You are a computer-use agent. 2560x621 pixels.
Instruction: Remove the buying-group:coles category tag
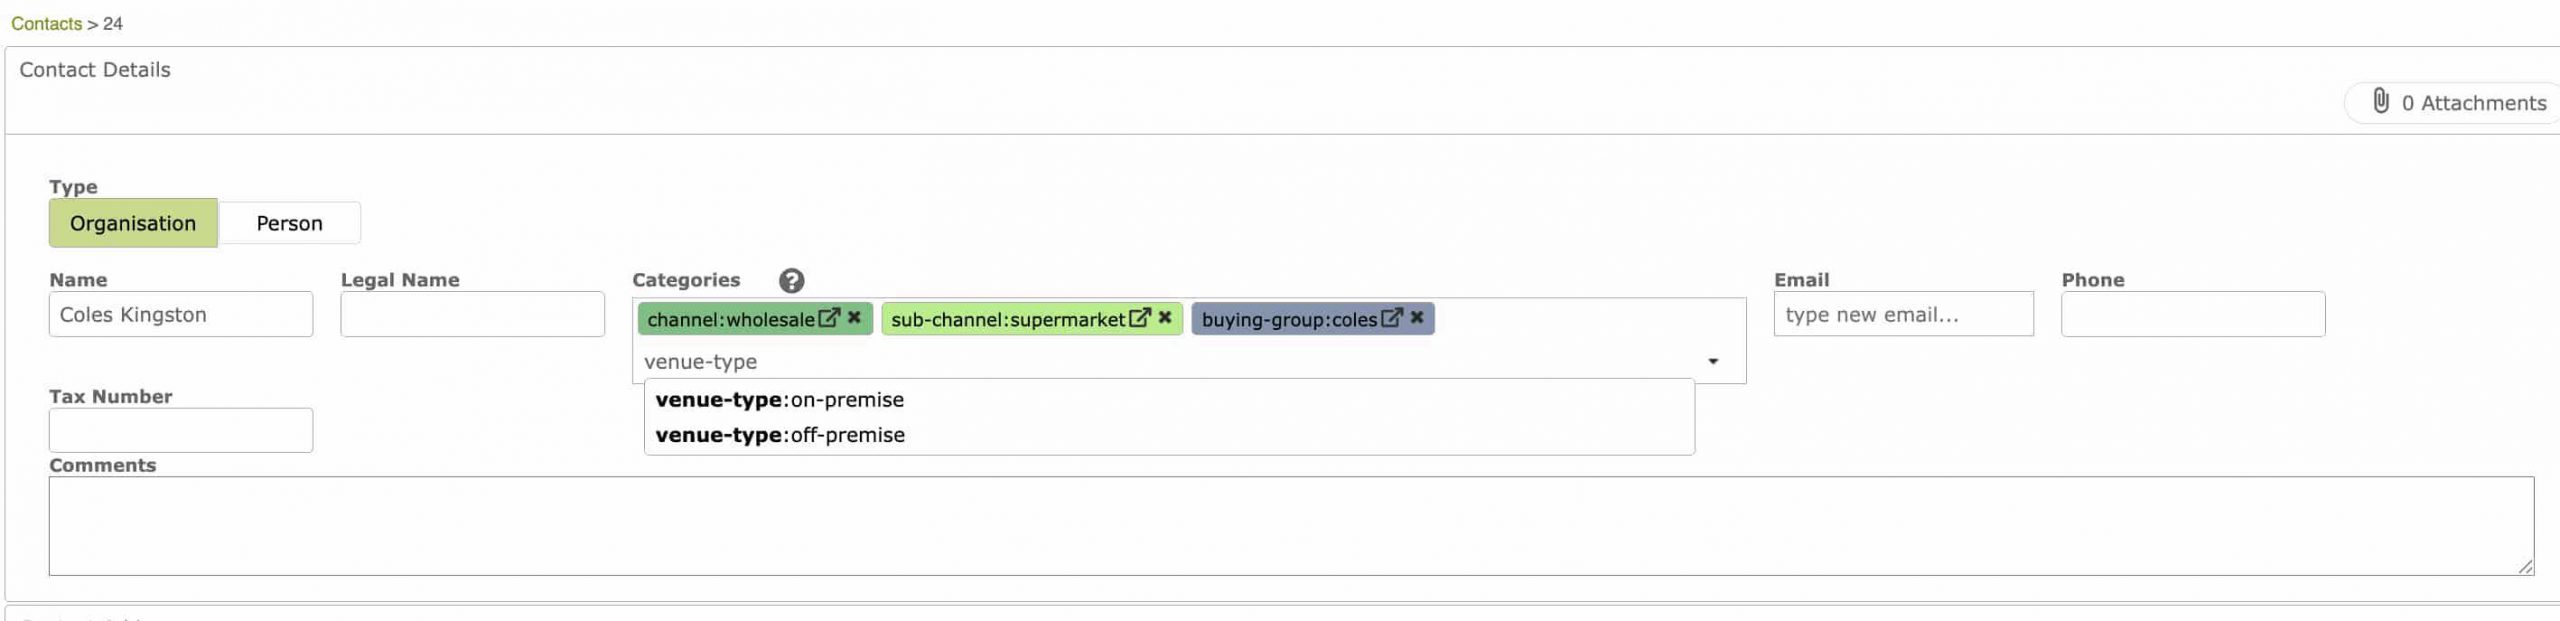click(1417, 318)
